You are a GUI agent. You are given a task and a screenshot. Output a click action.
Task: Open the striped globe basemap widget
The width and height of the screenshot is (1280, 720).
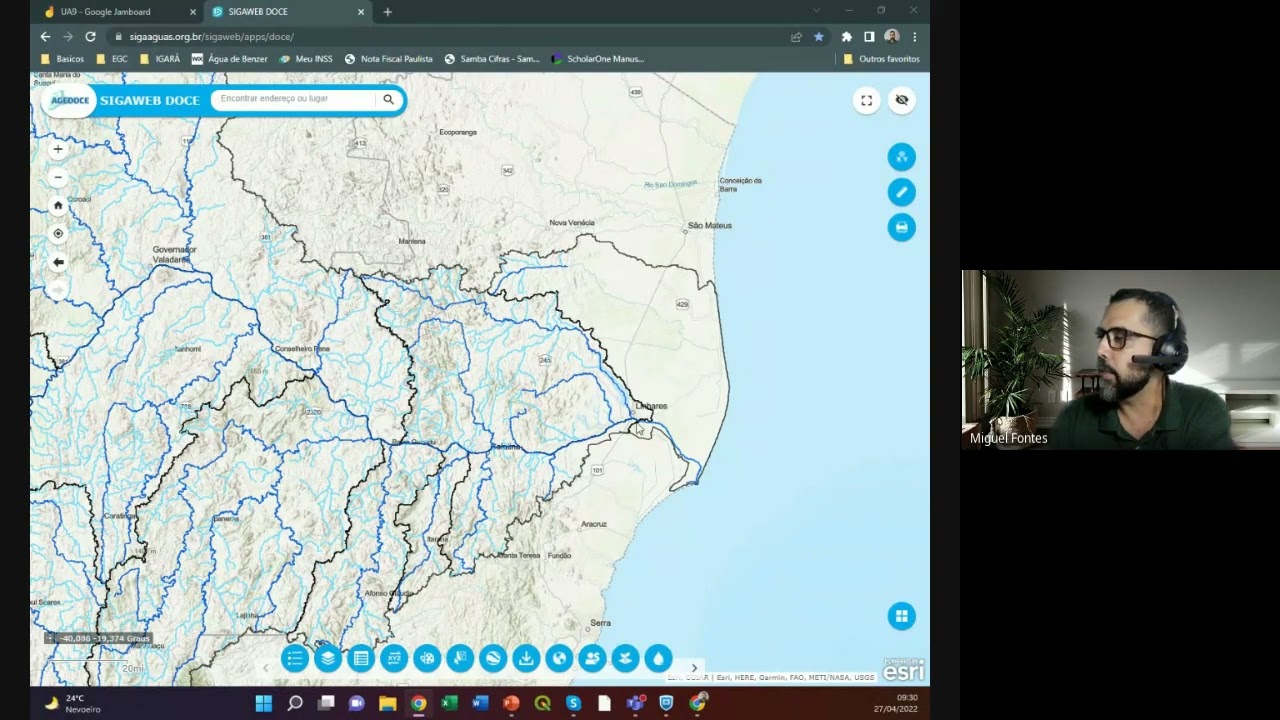tap(493, 658)
